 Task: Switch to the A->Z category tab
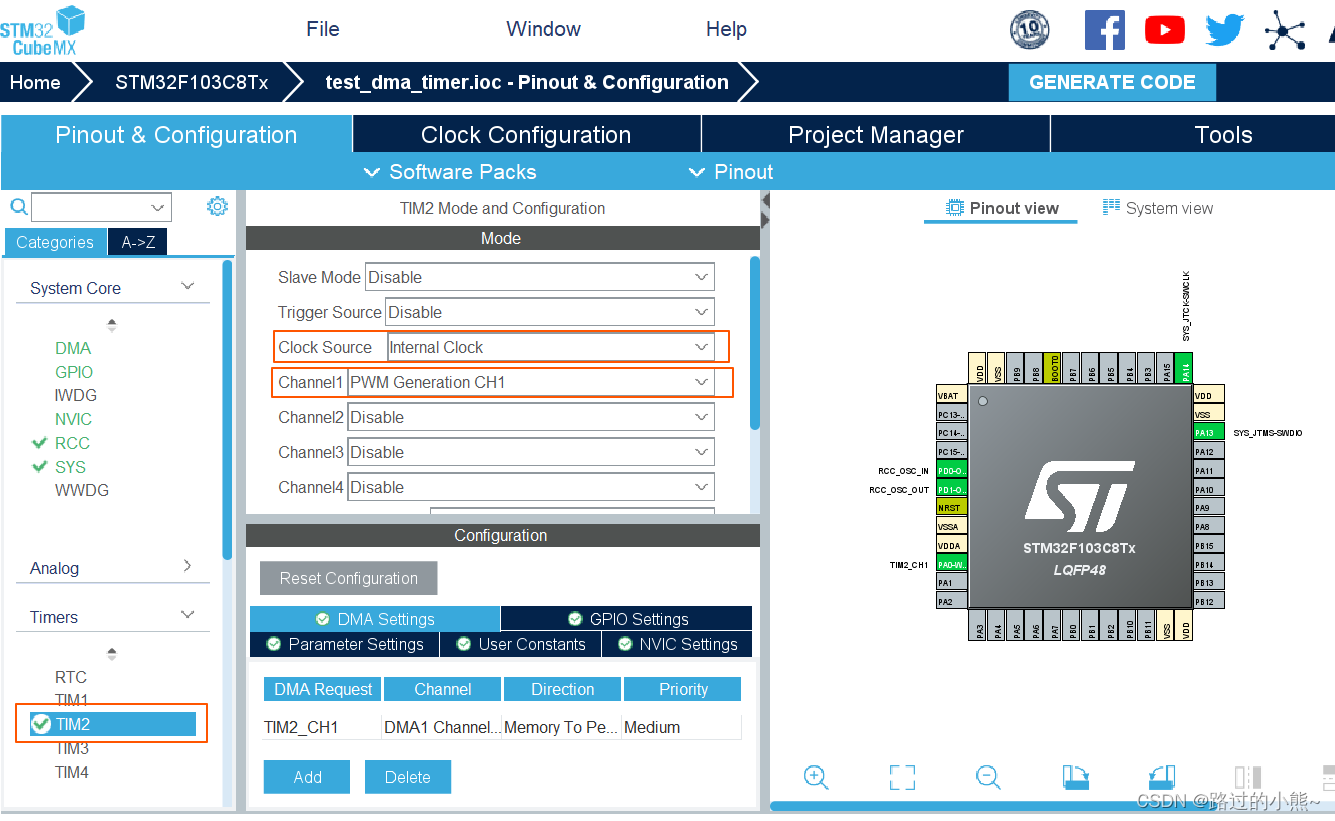pos(138,242)
